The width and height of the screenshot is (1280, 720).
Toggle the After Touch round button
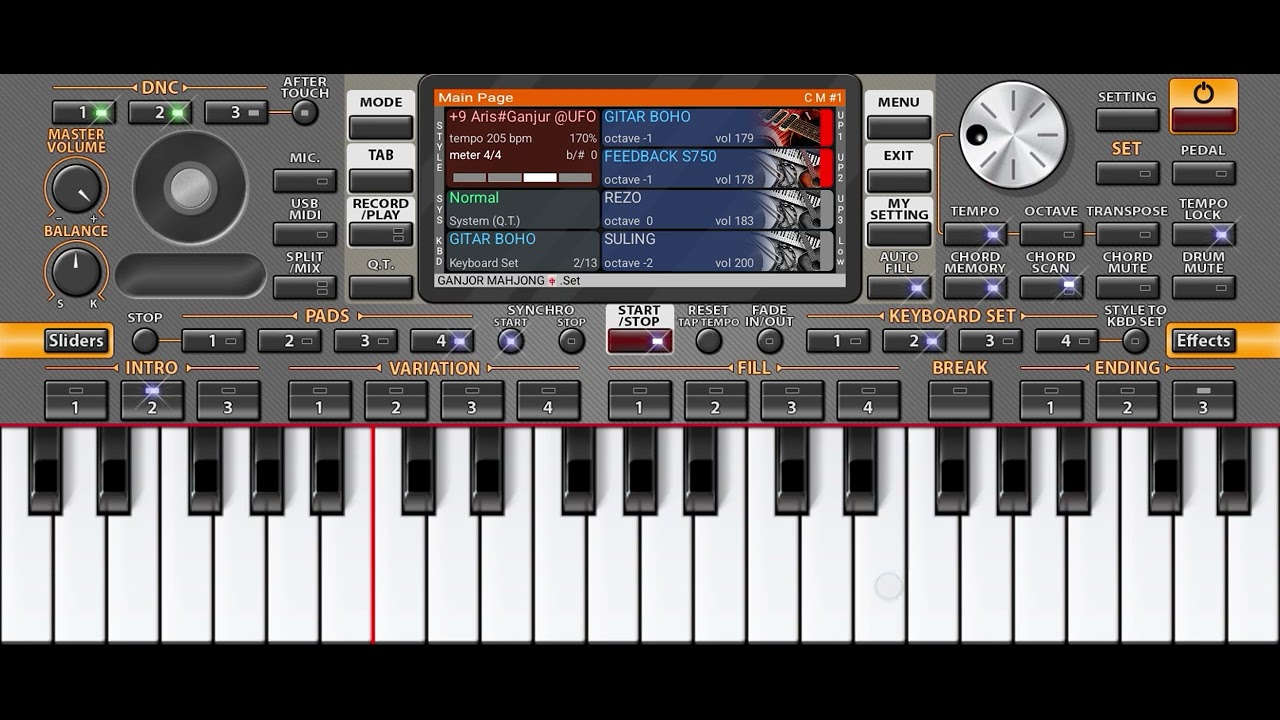tap(305, 112)
